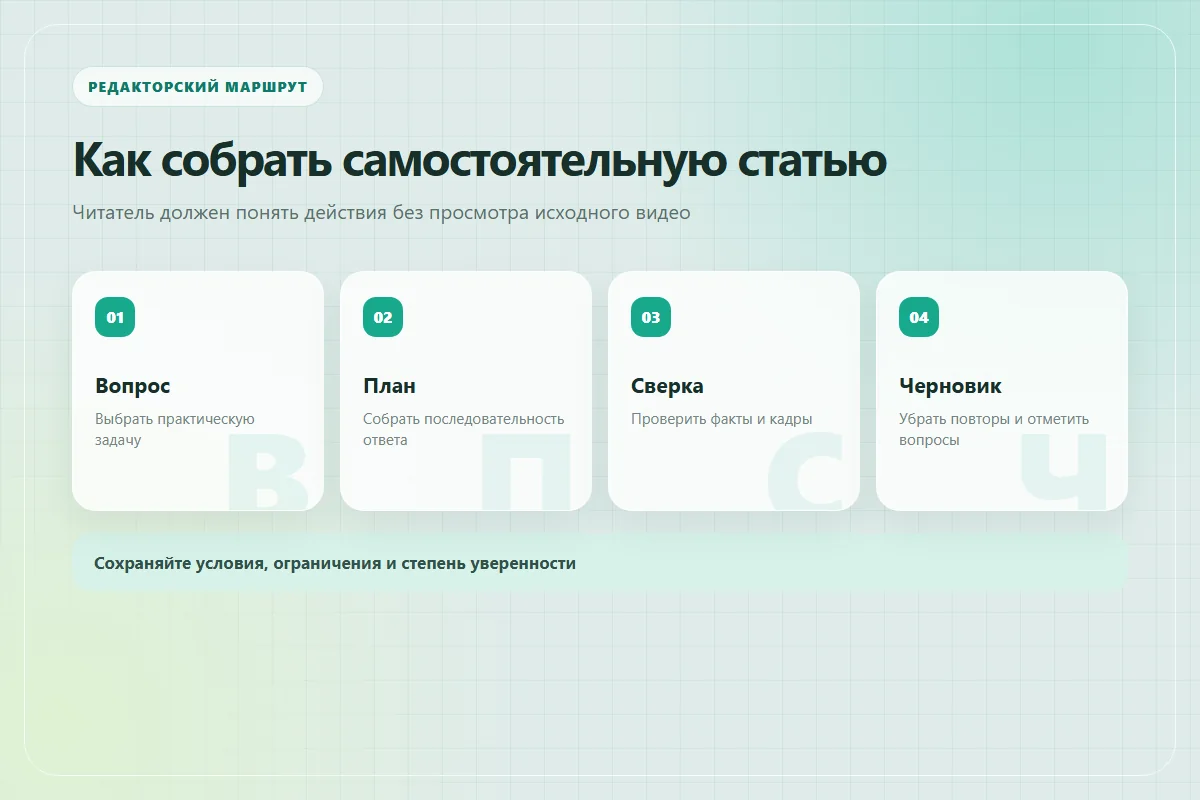Click the 02 step badge
Image resolution: width=1200 pixels, height=800 pixels.
[x=383, y=317]
